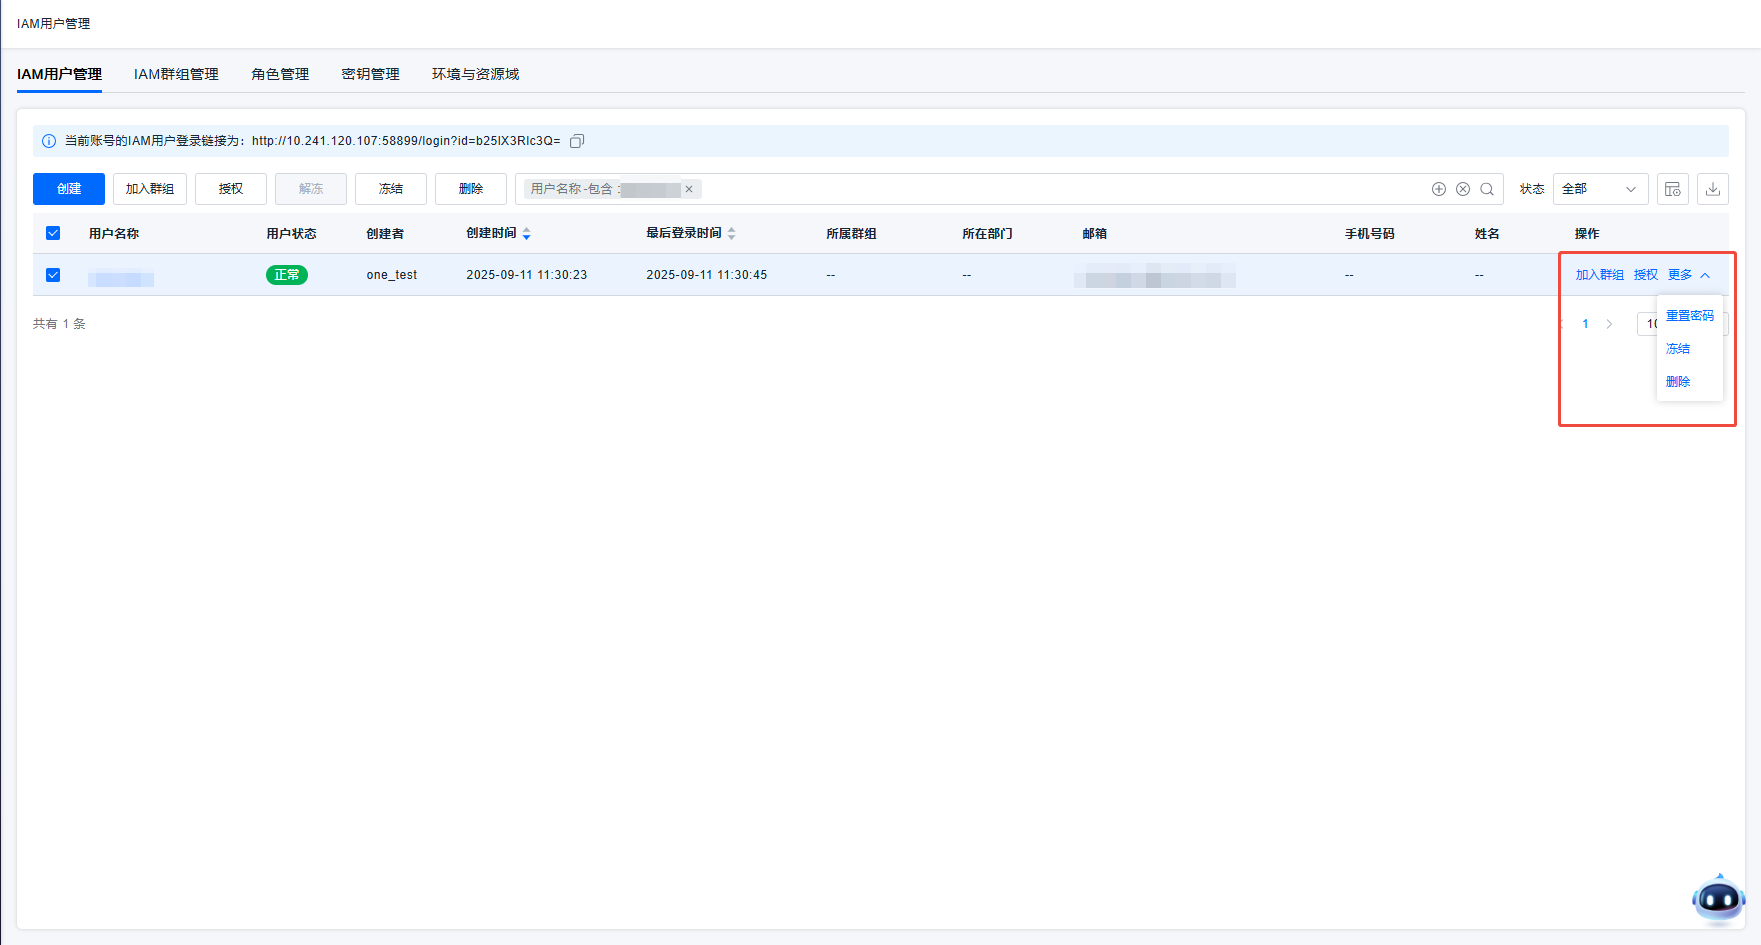Remove the 用户名称 filter tag
This screenshot has width=1761, height=945.
[x=689, y=189]
